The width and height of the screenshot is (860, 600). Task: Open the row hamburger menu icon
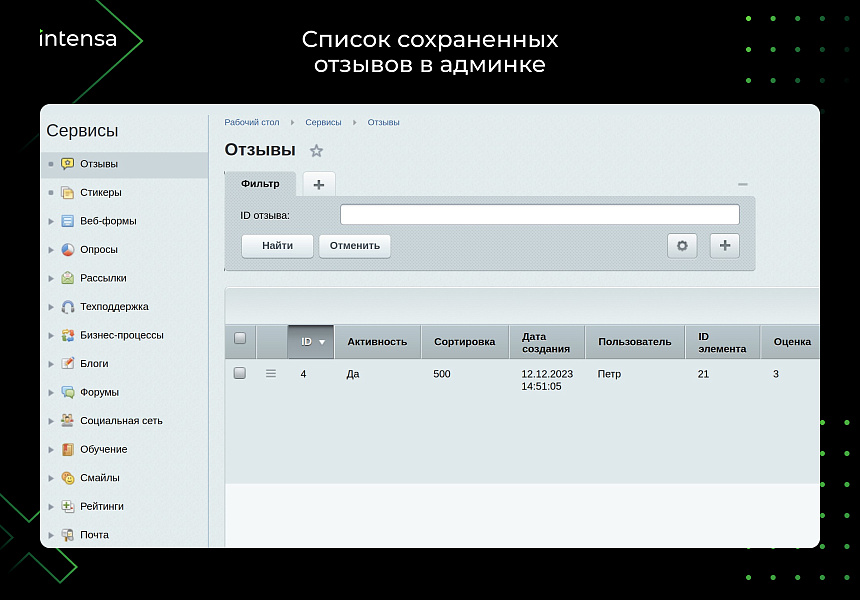pos(270,373)
